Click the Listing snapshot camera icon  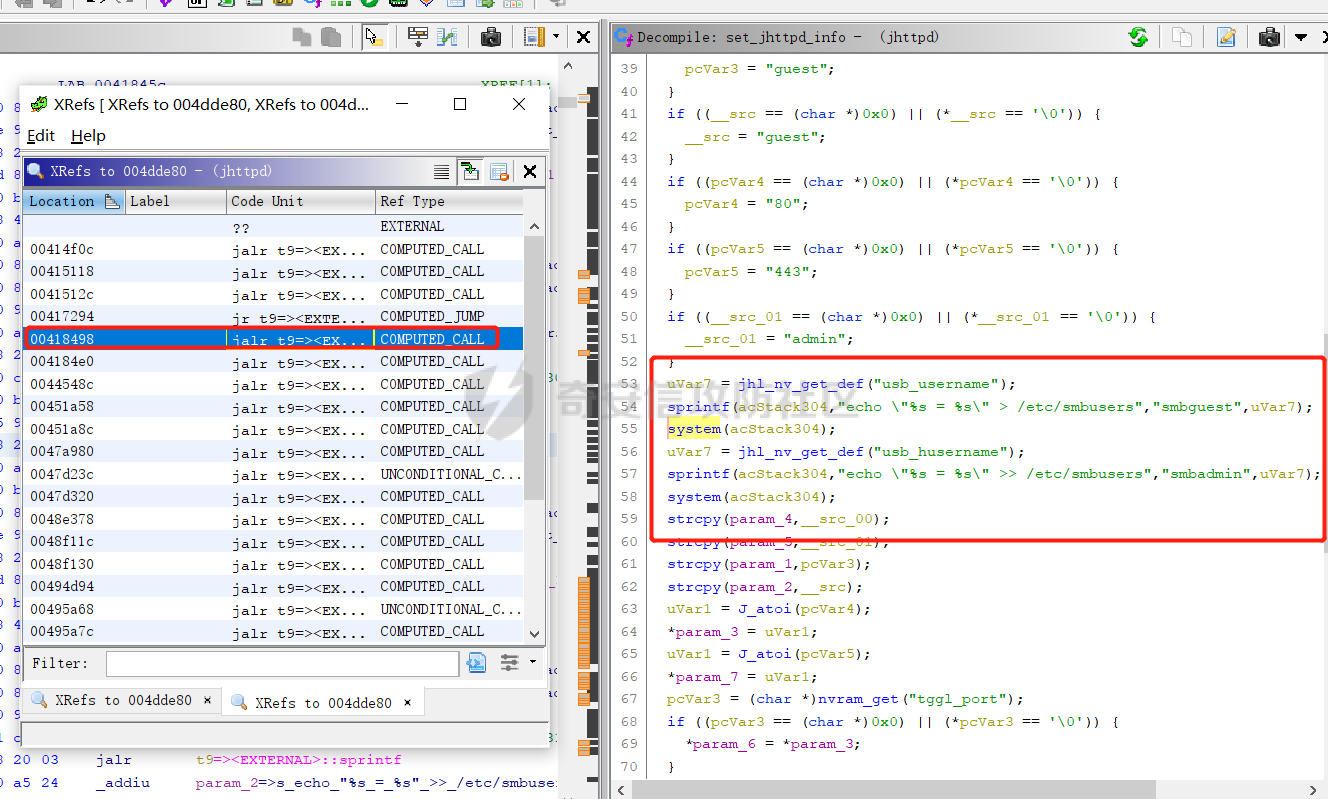[x=490, y=37]
